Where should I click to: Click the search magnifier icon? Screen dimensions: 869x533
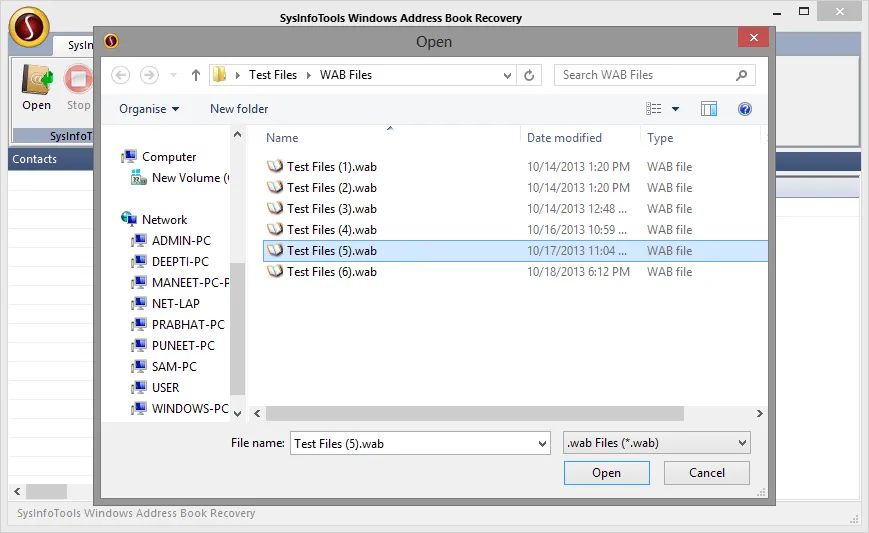pyautogui.click(x=742, y=75)
